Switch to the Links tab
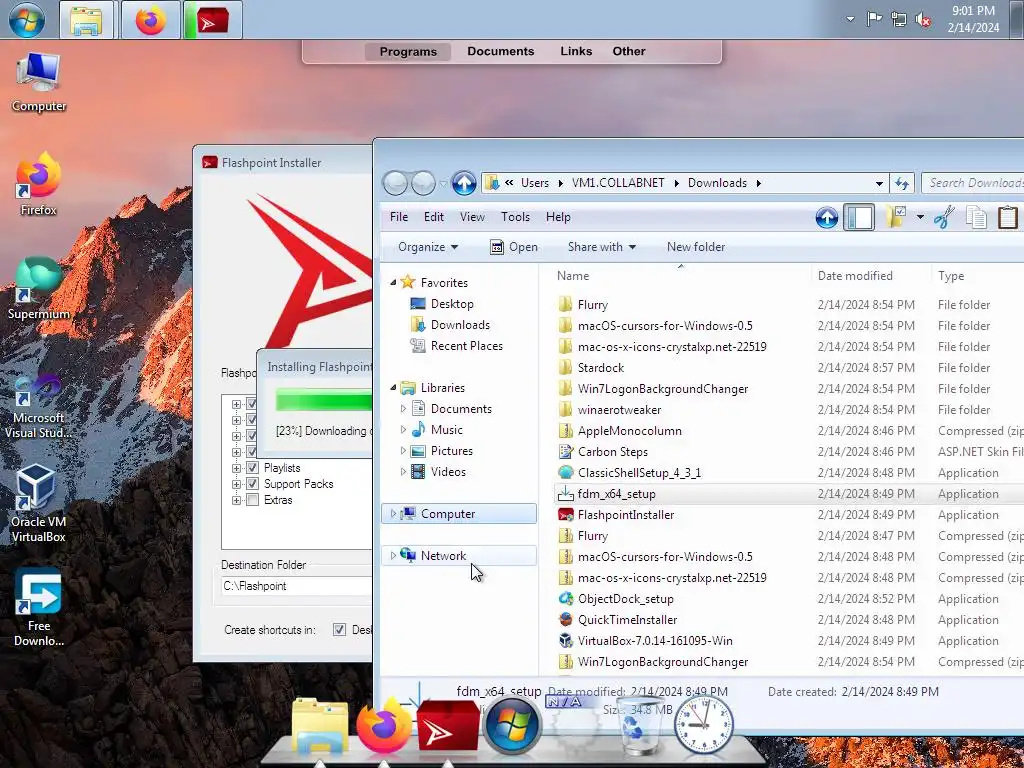Screen dimensions: 1024x768 (x=576, y=52)
